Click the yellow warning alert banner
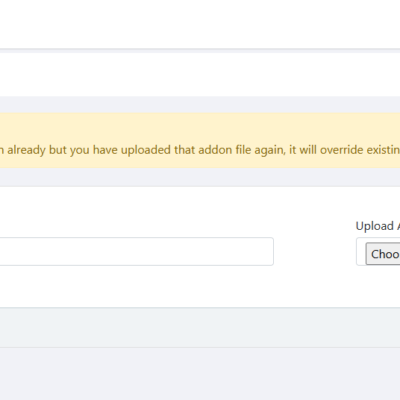Screen dimensions: 400x400 (200, 140)
